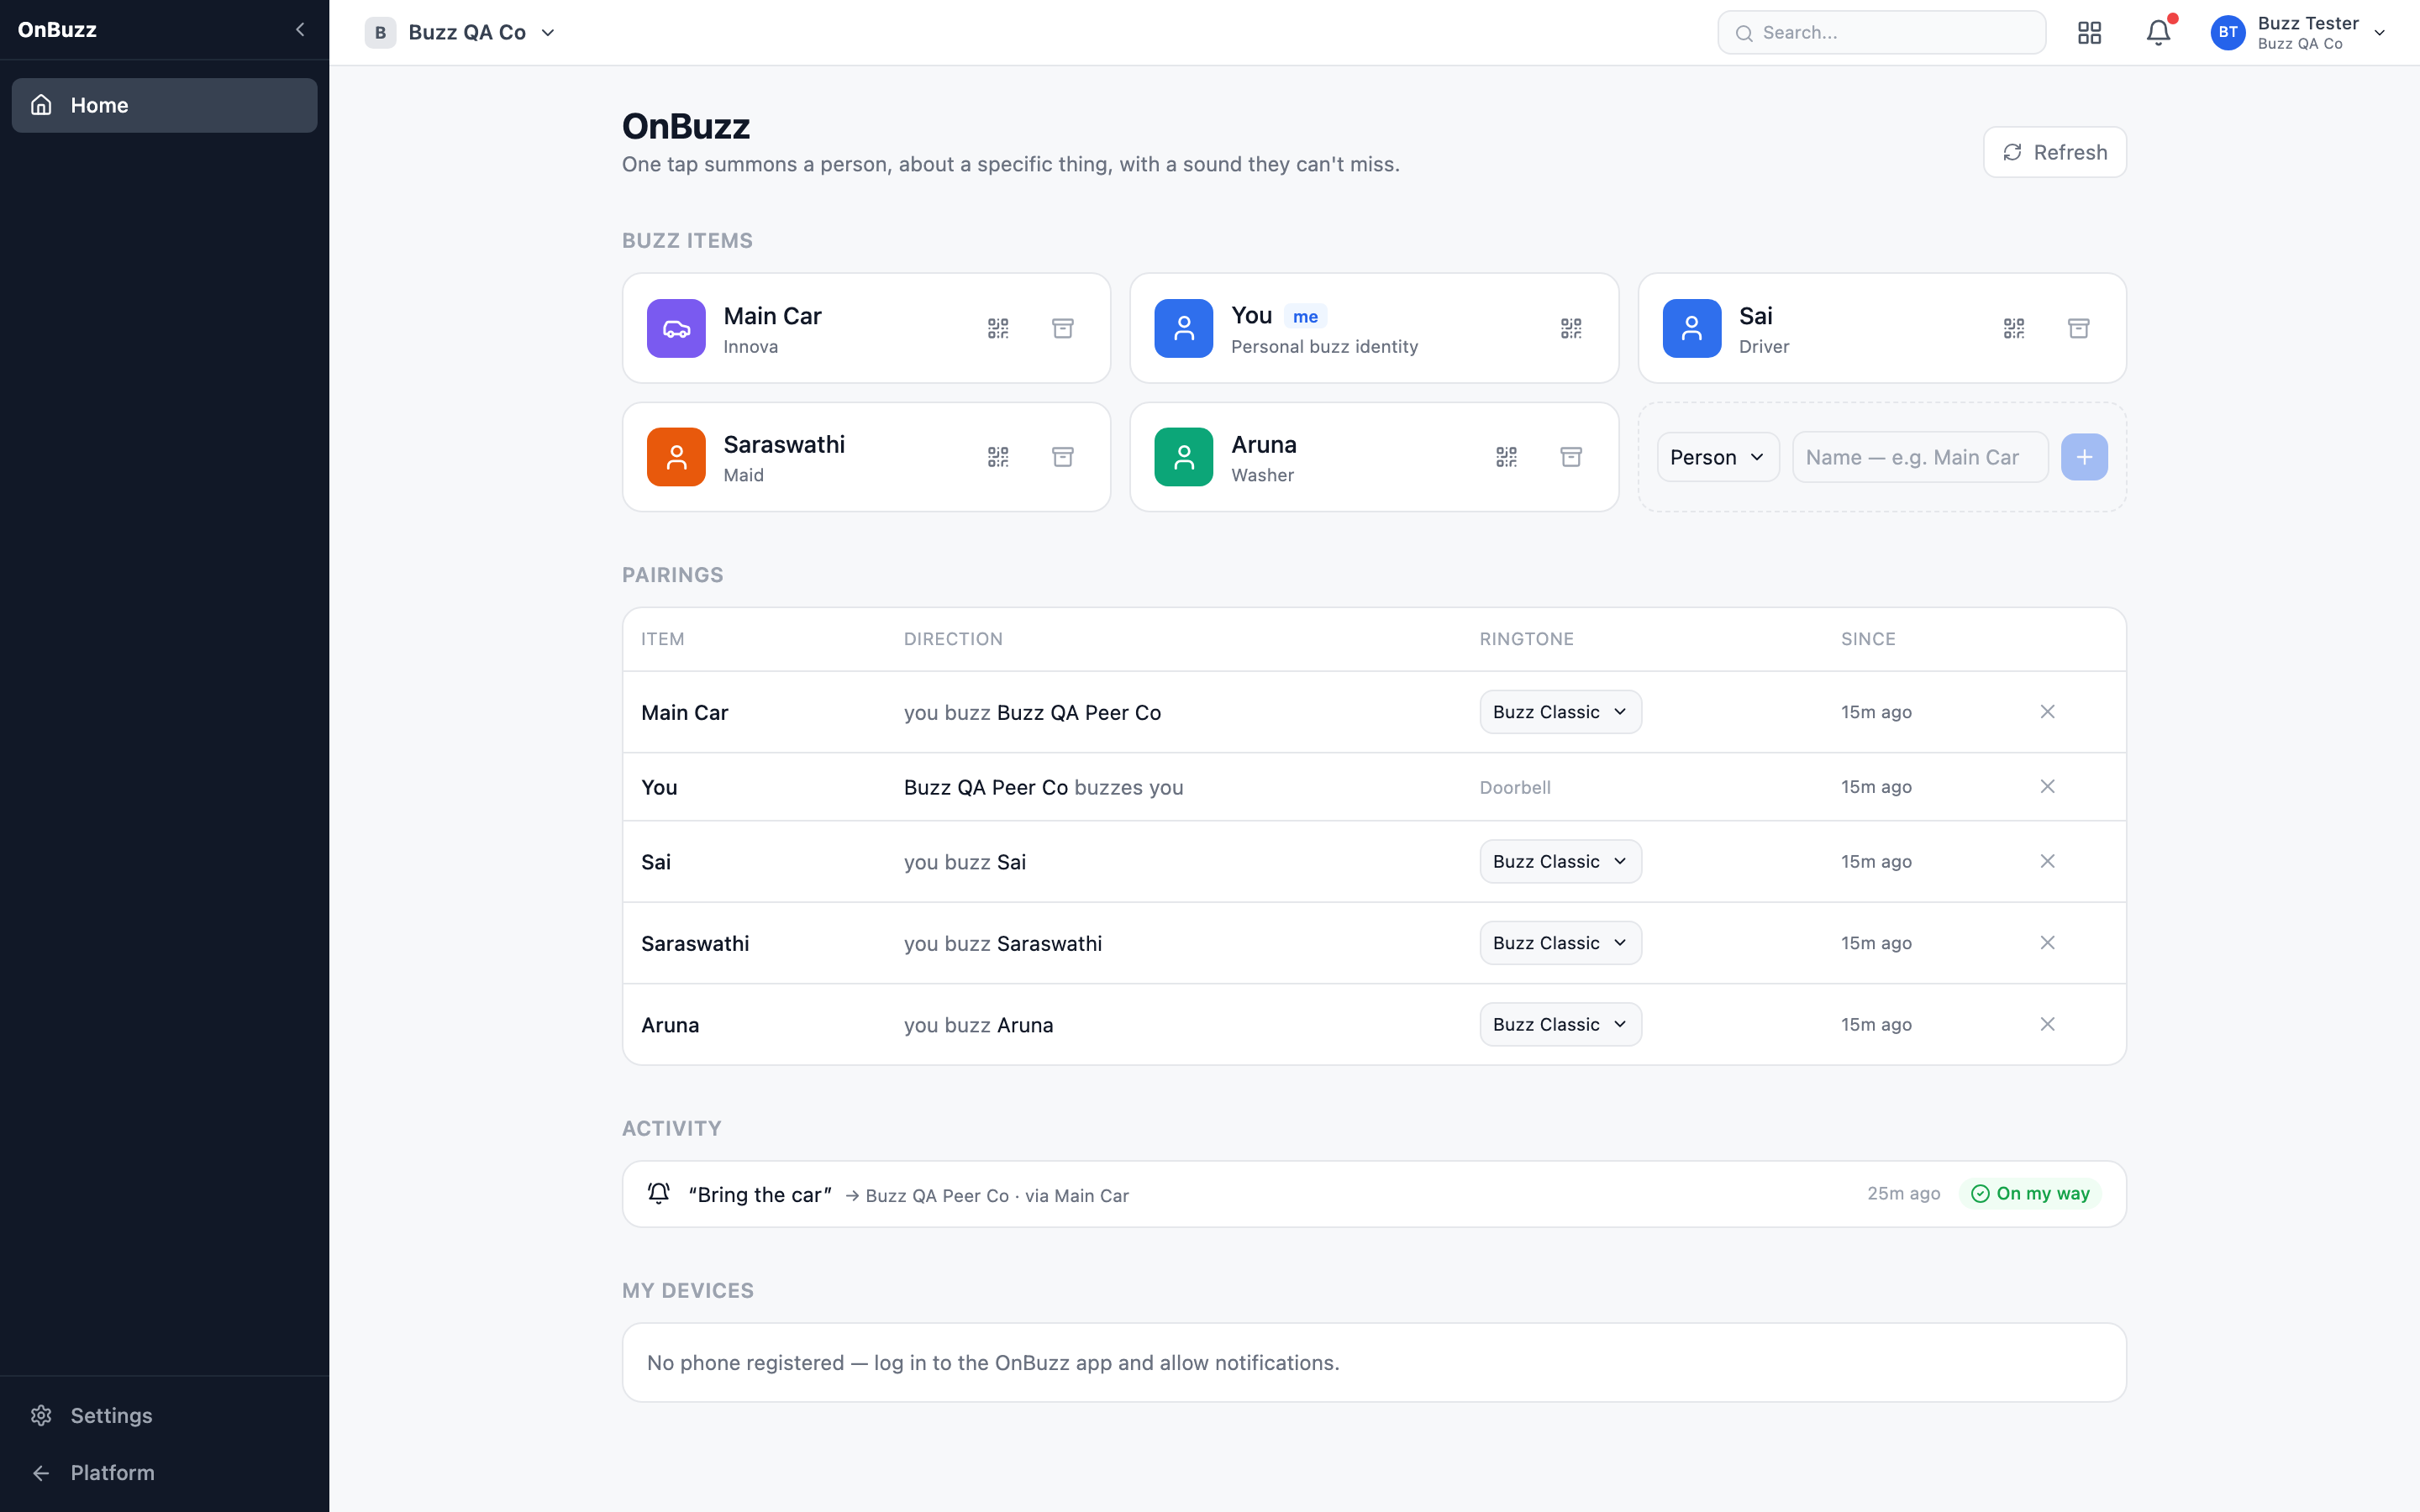Click "you buzz Buzz QA Peer Co" text
The height and width of the screenshot is (1512, 2420).
tap(1032, 712)
